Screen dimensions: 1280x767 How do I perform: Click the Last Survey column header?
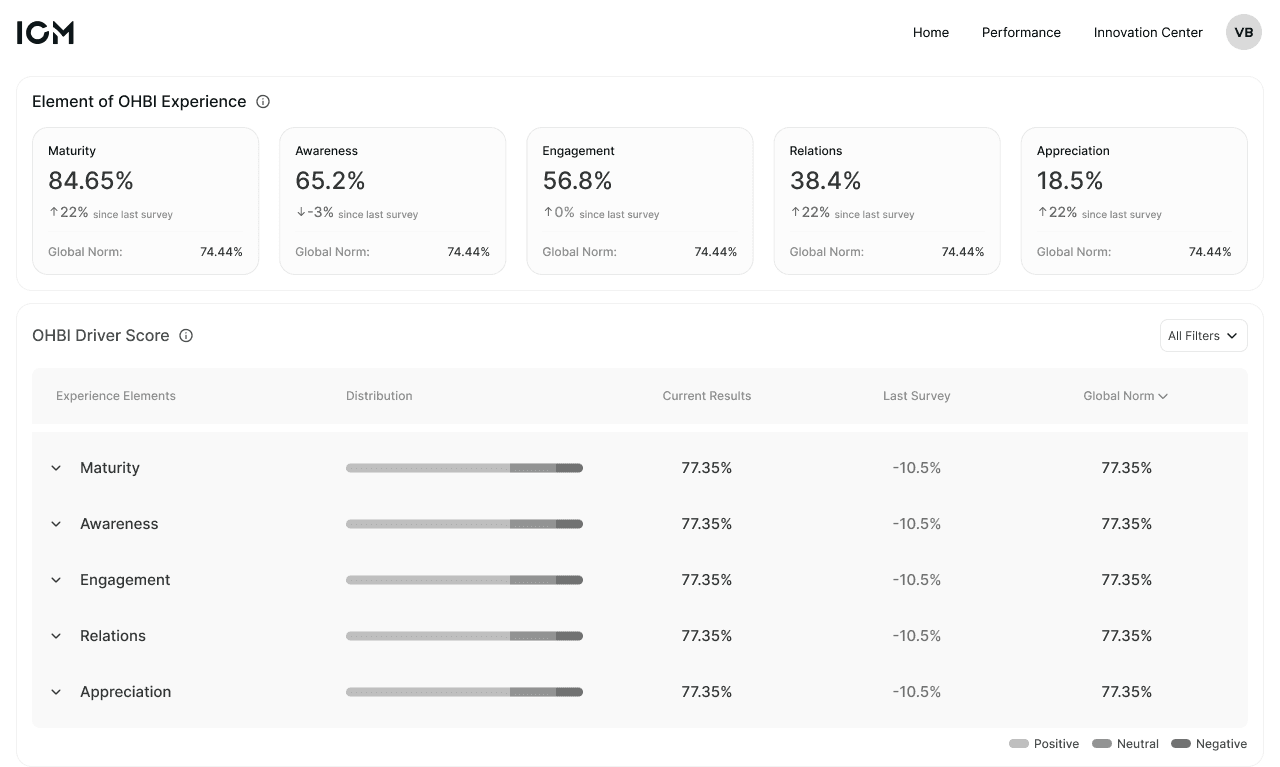click(917, 396)
